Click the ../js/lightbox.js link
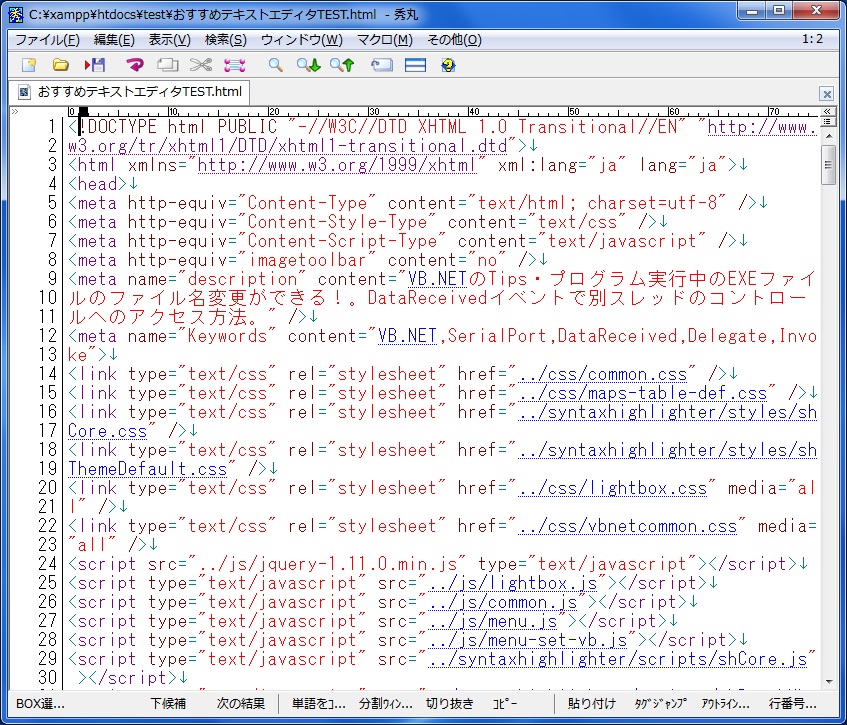This screenshot has width=847, height=725. tap(513, 583)
